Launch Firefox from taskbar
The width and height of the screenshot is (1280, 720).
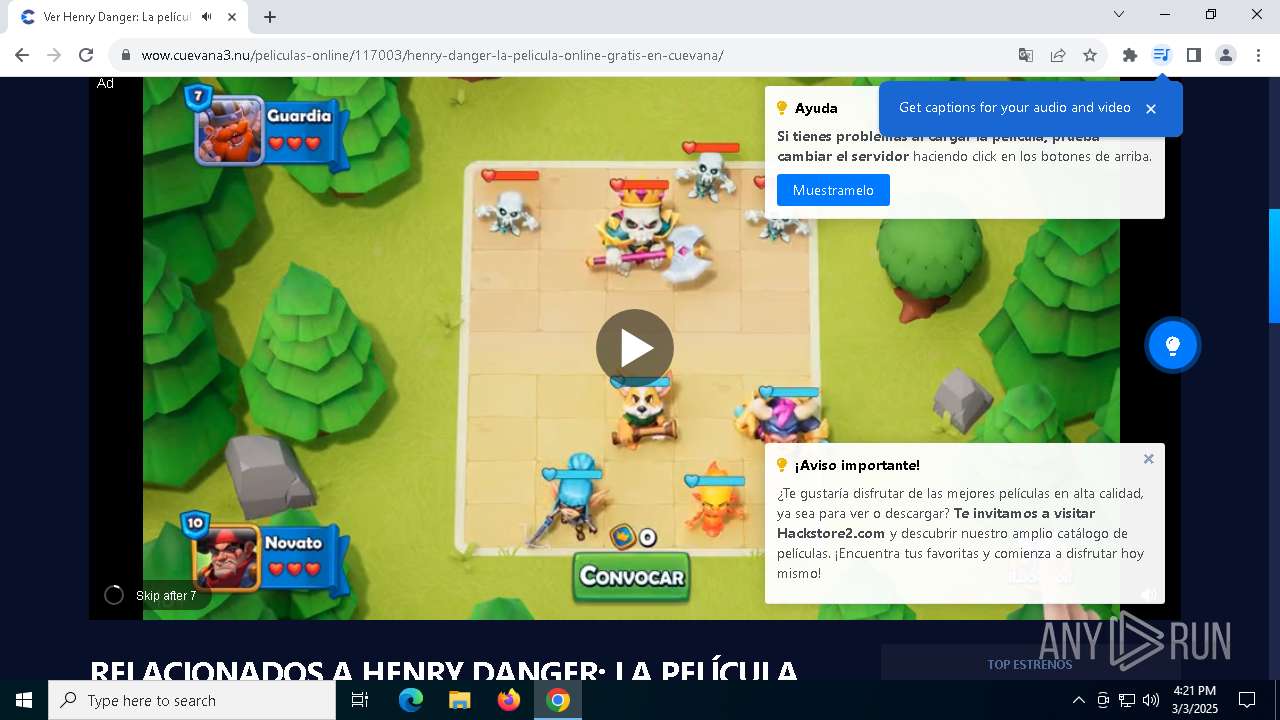click(509, 700)
